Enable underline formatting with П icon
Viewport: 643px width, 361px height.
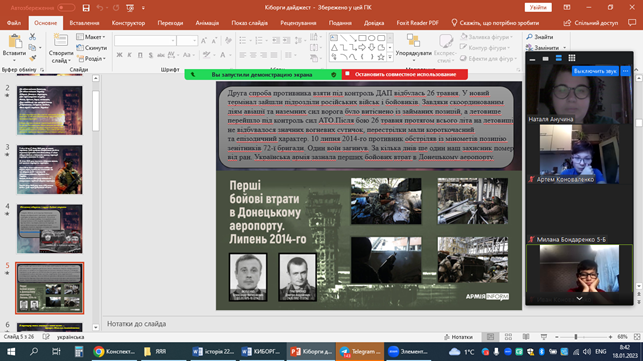[x=140, y=55]
